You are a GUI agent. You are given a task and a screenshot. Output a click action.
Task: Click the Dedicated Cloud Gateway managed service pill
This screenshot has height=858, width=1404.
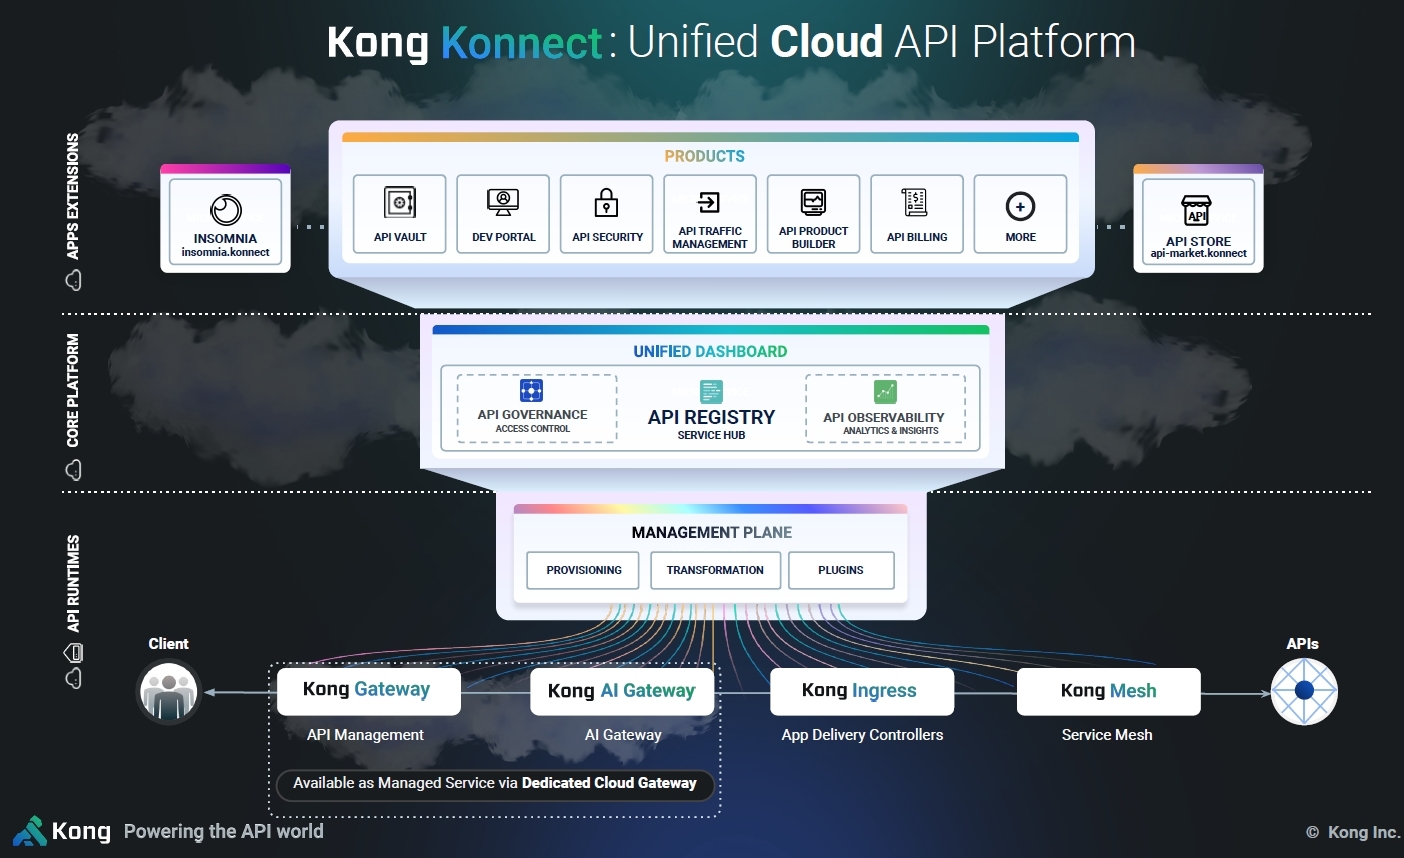tap(495, 784)
